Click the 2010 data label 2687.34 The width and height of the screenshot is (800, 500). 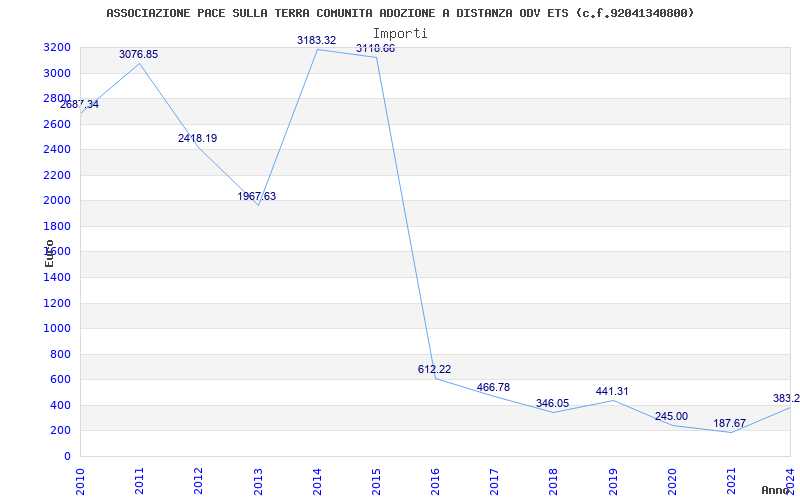(80, 105)
